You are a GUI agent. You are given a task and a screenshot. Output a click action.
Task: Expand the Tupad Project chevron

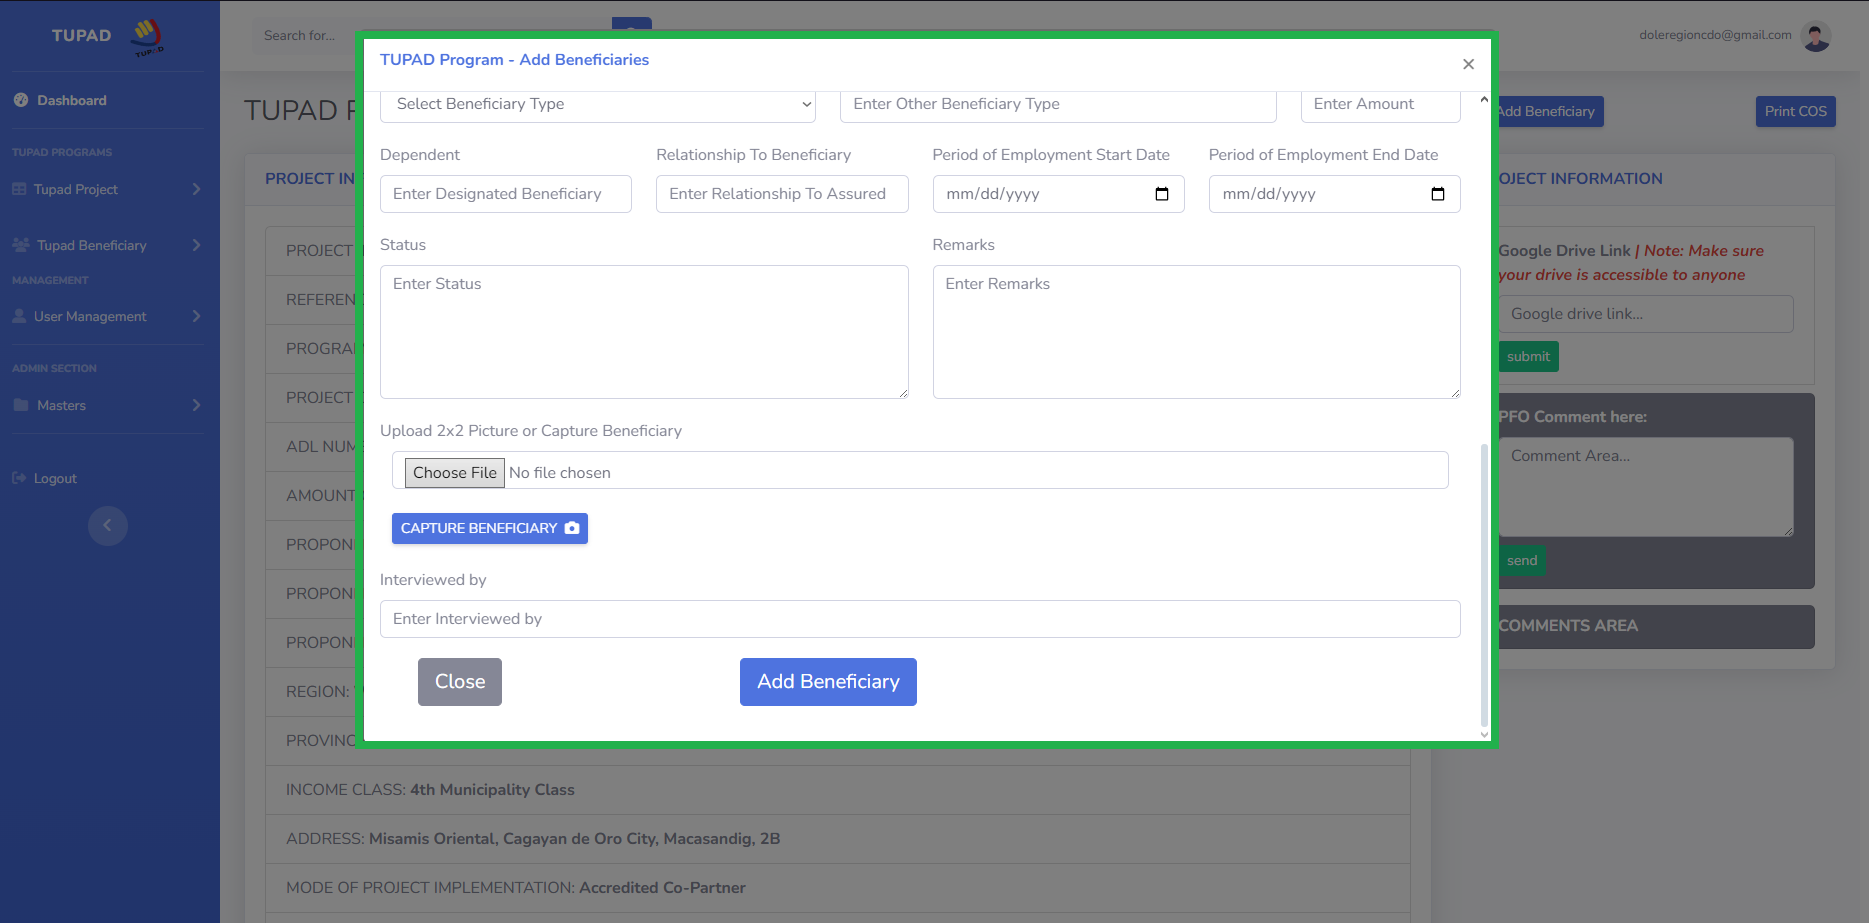pos(196,189)
